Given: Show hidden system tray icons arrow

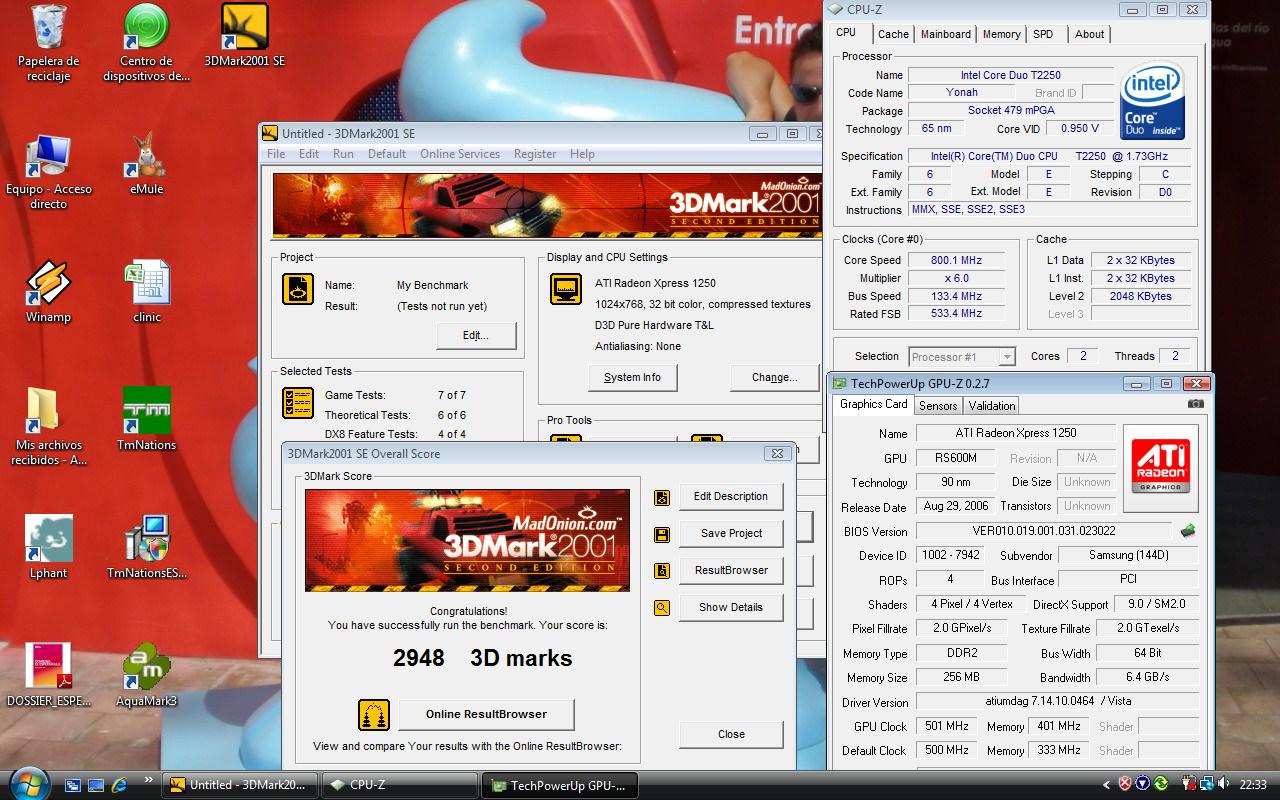Looking at the screenshot, I should pyautogui.click(x=1106, y=785).
